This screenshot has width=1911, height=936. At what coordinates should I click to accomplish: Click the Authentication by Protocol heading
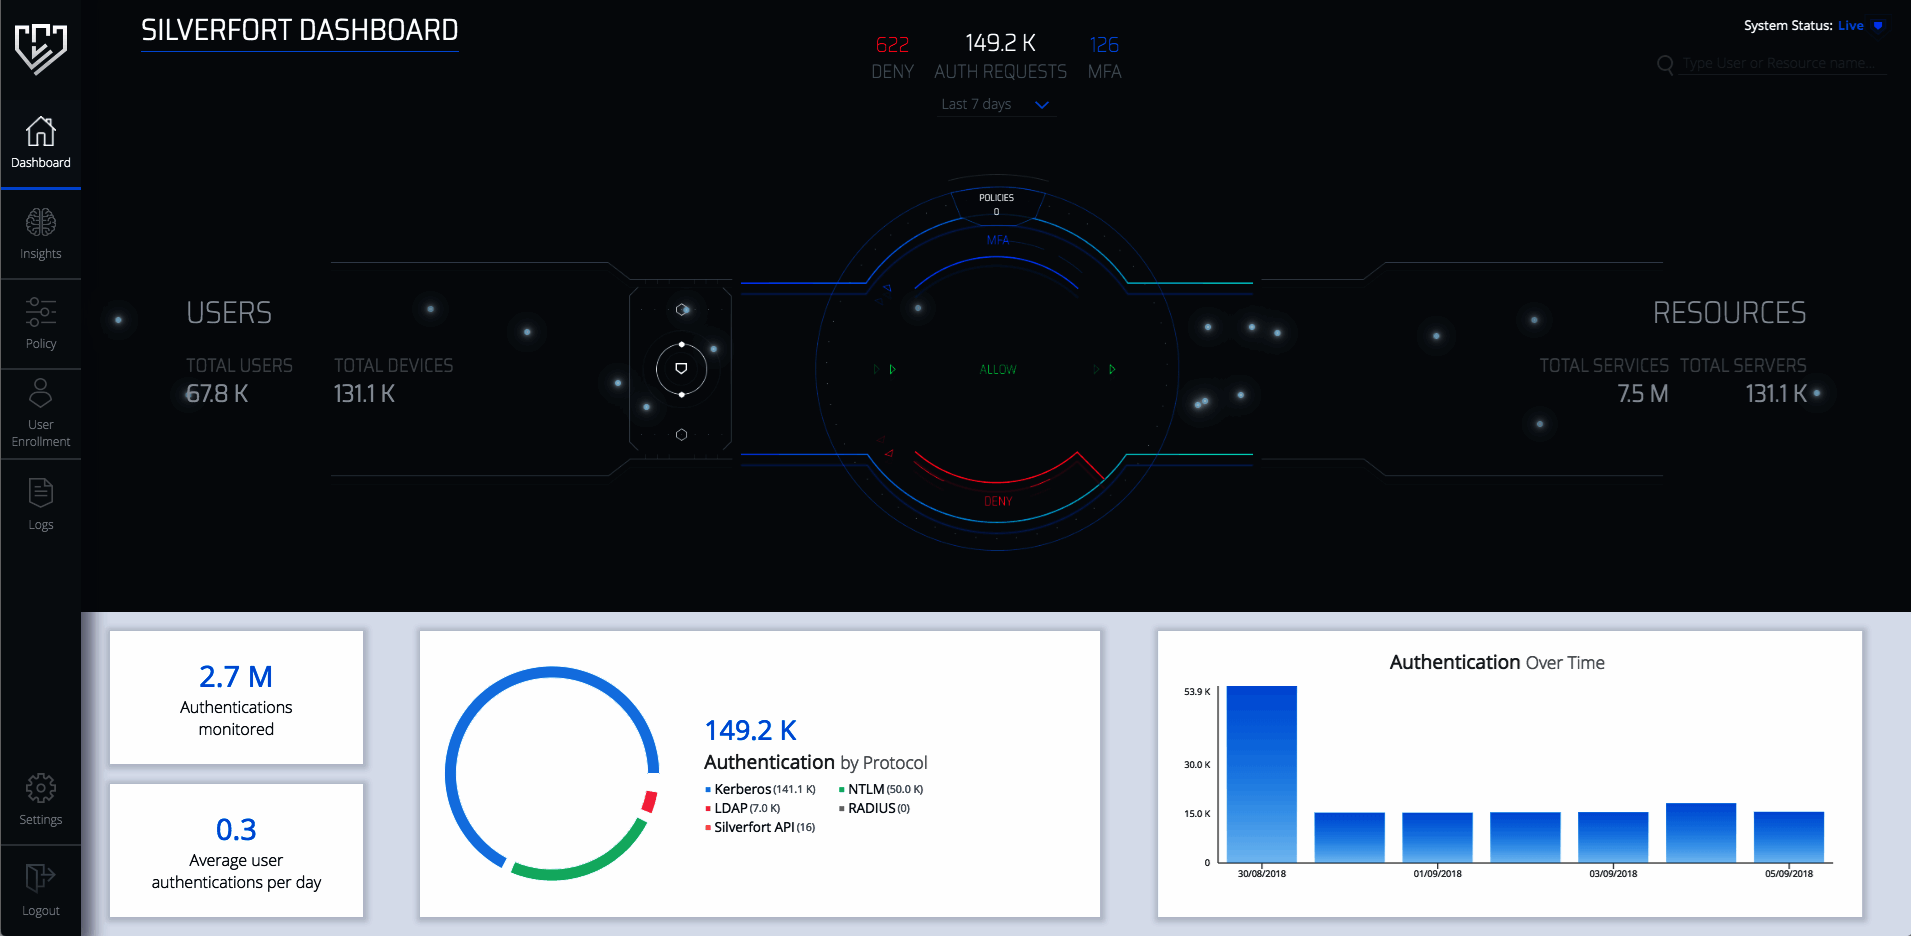pos(815,763)
